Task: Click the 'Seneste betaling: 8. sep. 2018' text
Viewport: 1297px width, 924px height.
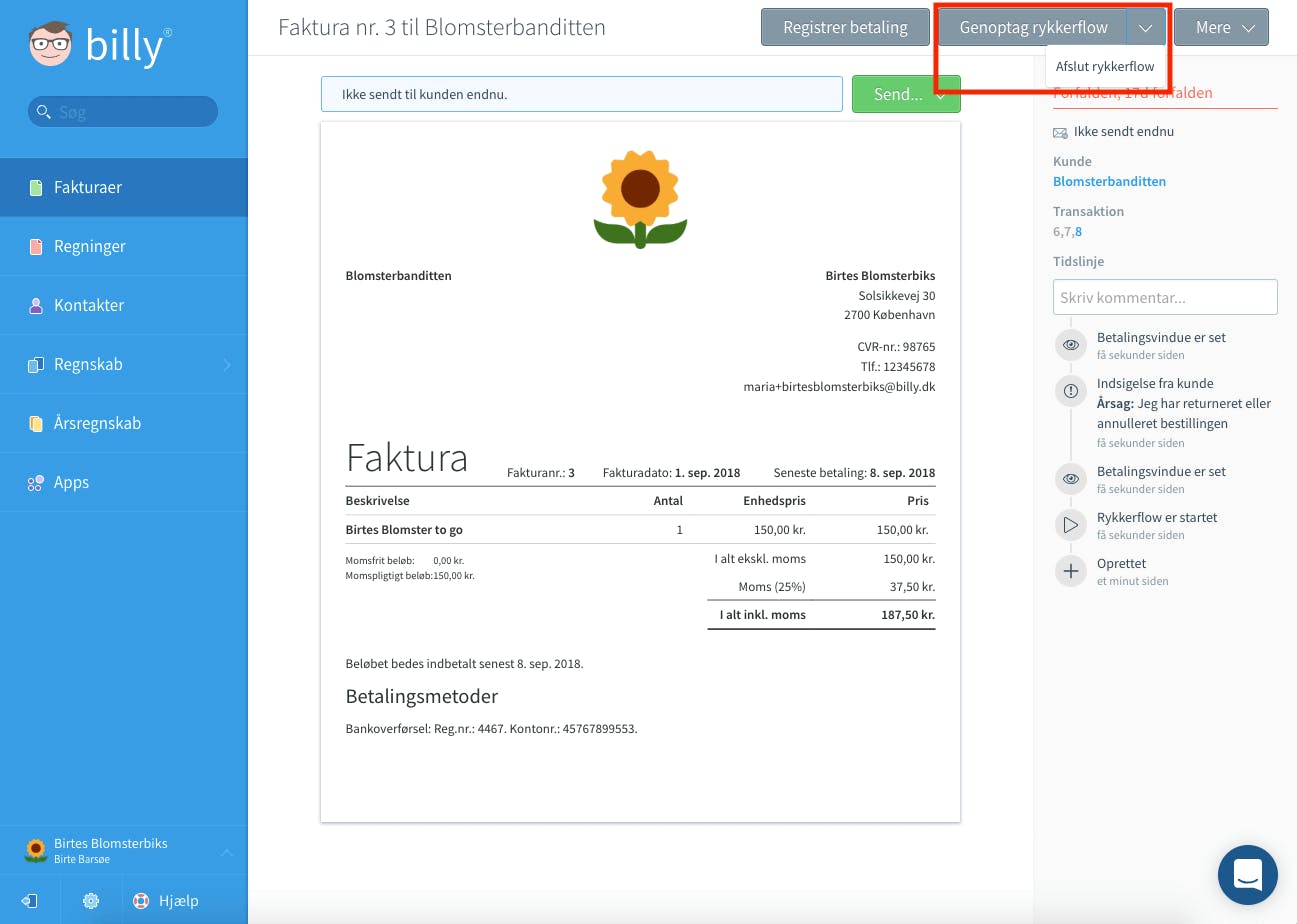Action: pos(854,473)
